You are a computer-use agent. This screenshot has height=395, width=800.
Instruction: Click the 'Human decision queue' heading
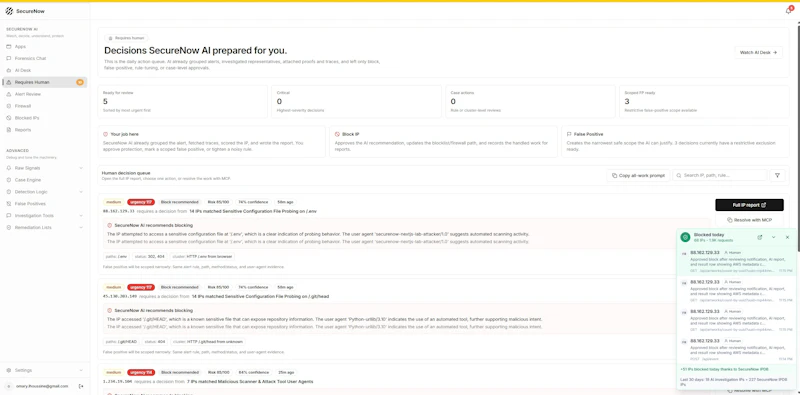coord(126,173)
